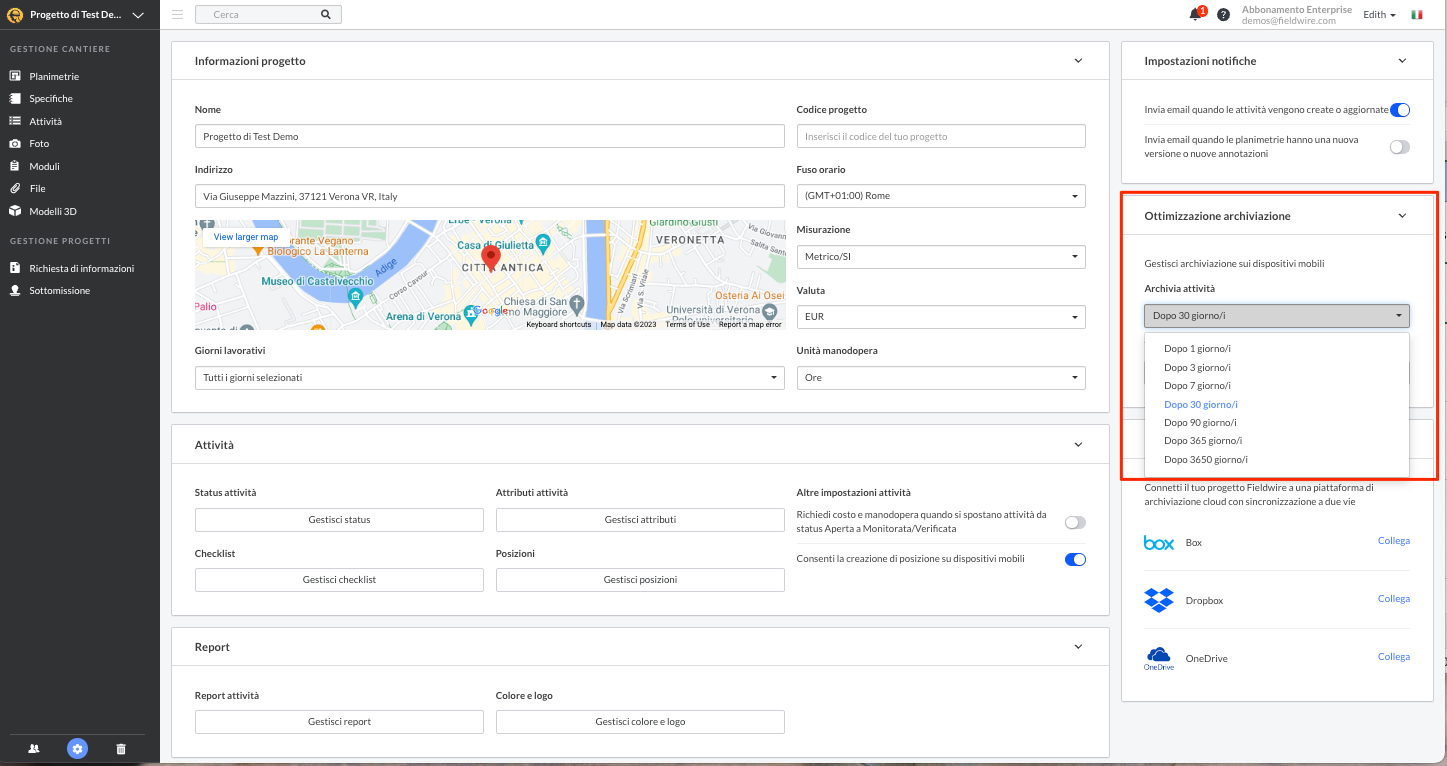Toggle the hamburger menu icon

(178, 15)
